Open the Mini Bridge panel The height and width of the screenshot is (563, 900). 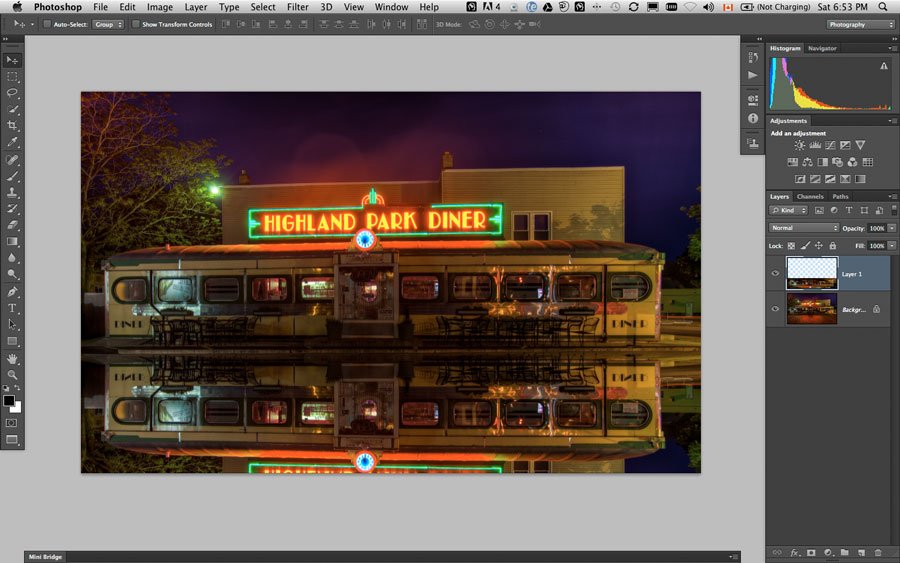(45, 557)
